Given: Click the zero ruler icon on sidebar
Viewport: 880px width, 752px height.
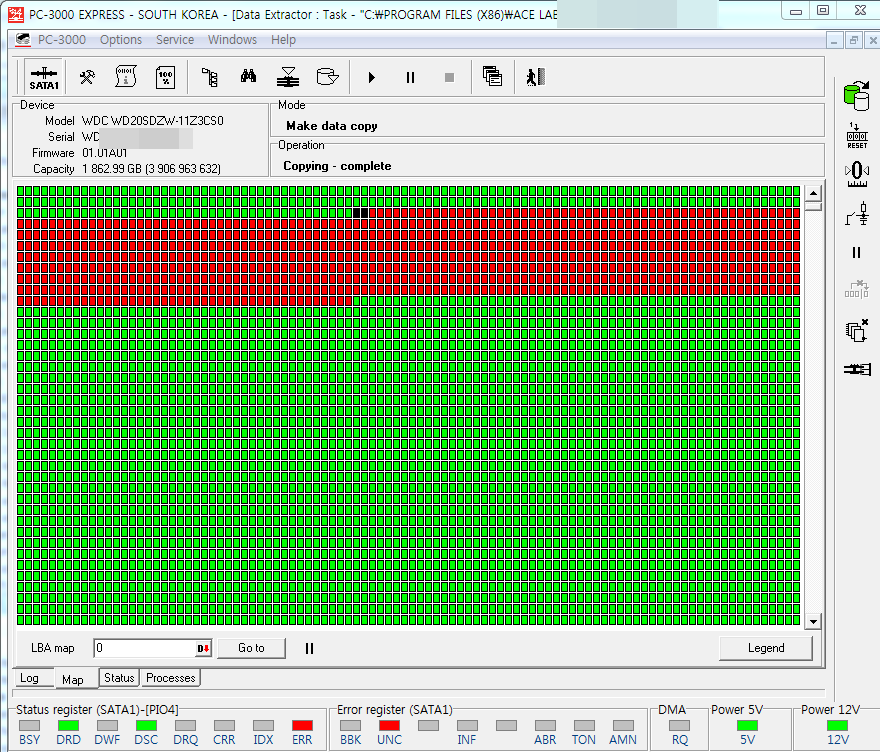Looking at the screenshot, I should [x=857, y=174].
